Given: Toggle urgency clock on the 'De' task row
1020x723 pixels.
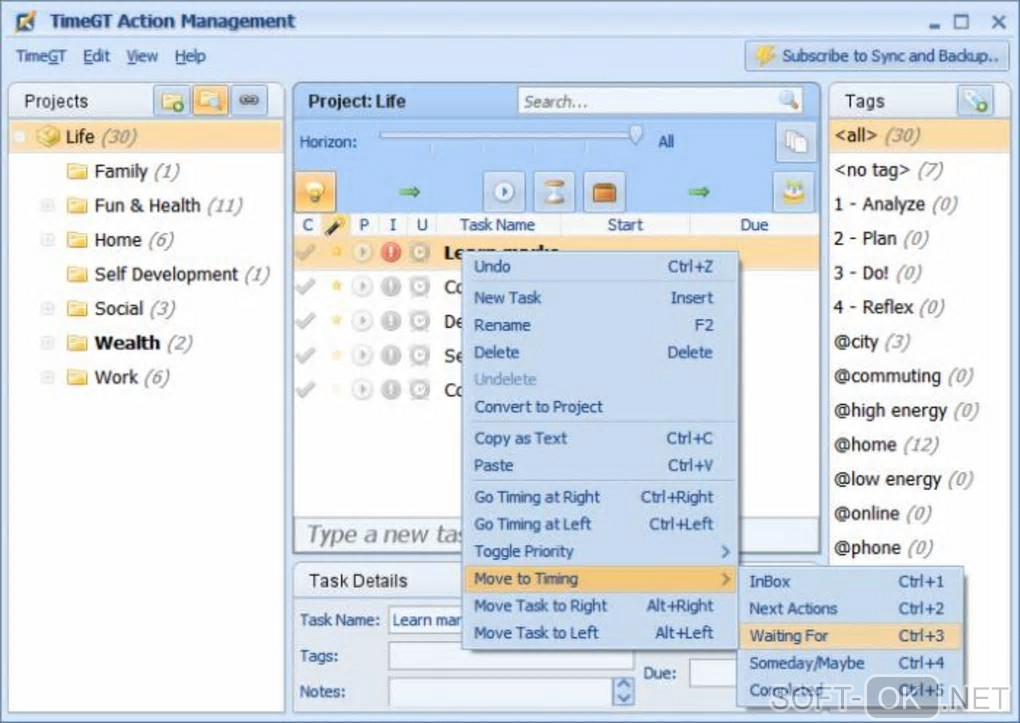Looking at the screenshot, I should [420, 321].
